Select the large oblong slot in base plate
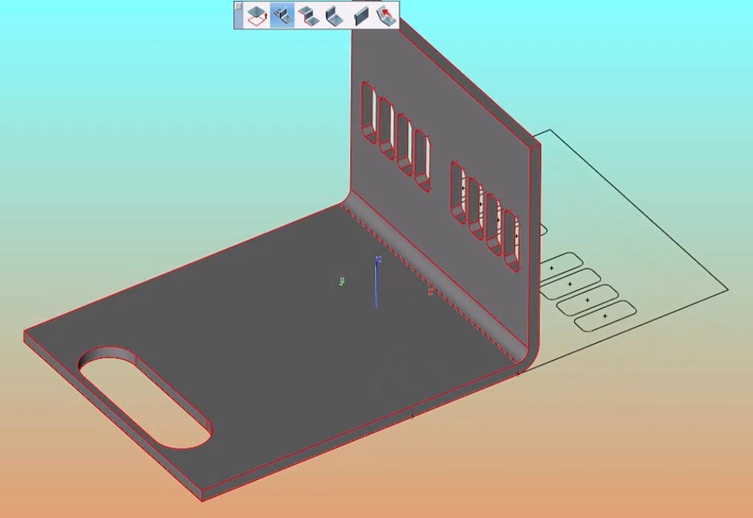Image resolution: width=753 pixels, height=518 pixels. coord(145,397)
